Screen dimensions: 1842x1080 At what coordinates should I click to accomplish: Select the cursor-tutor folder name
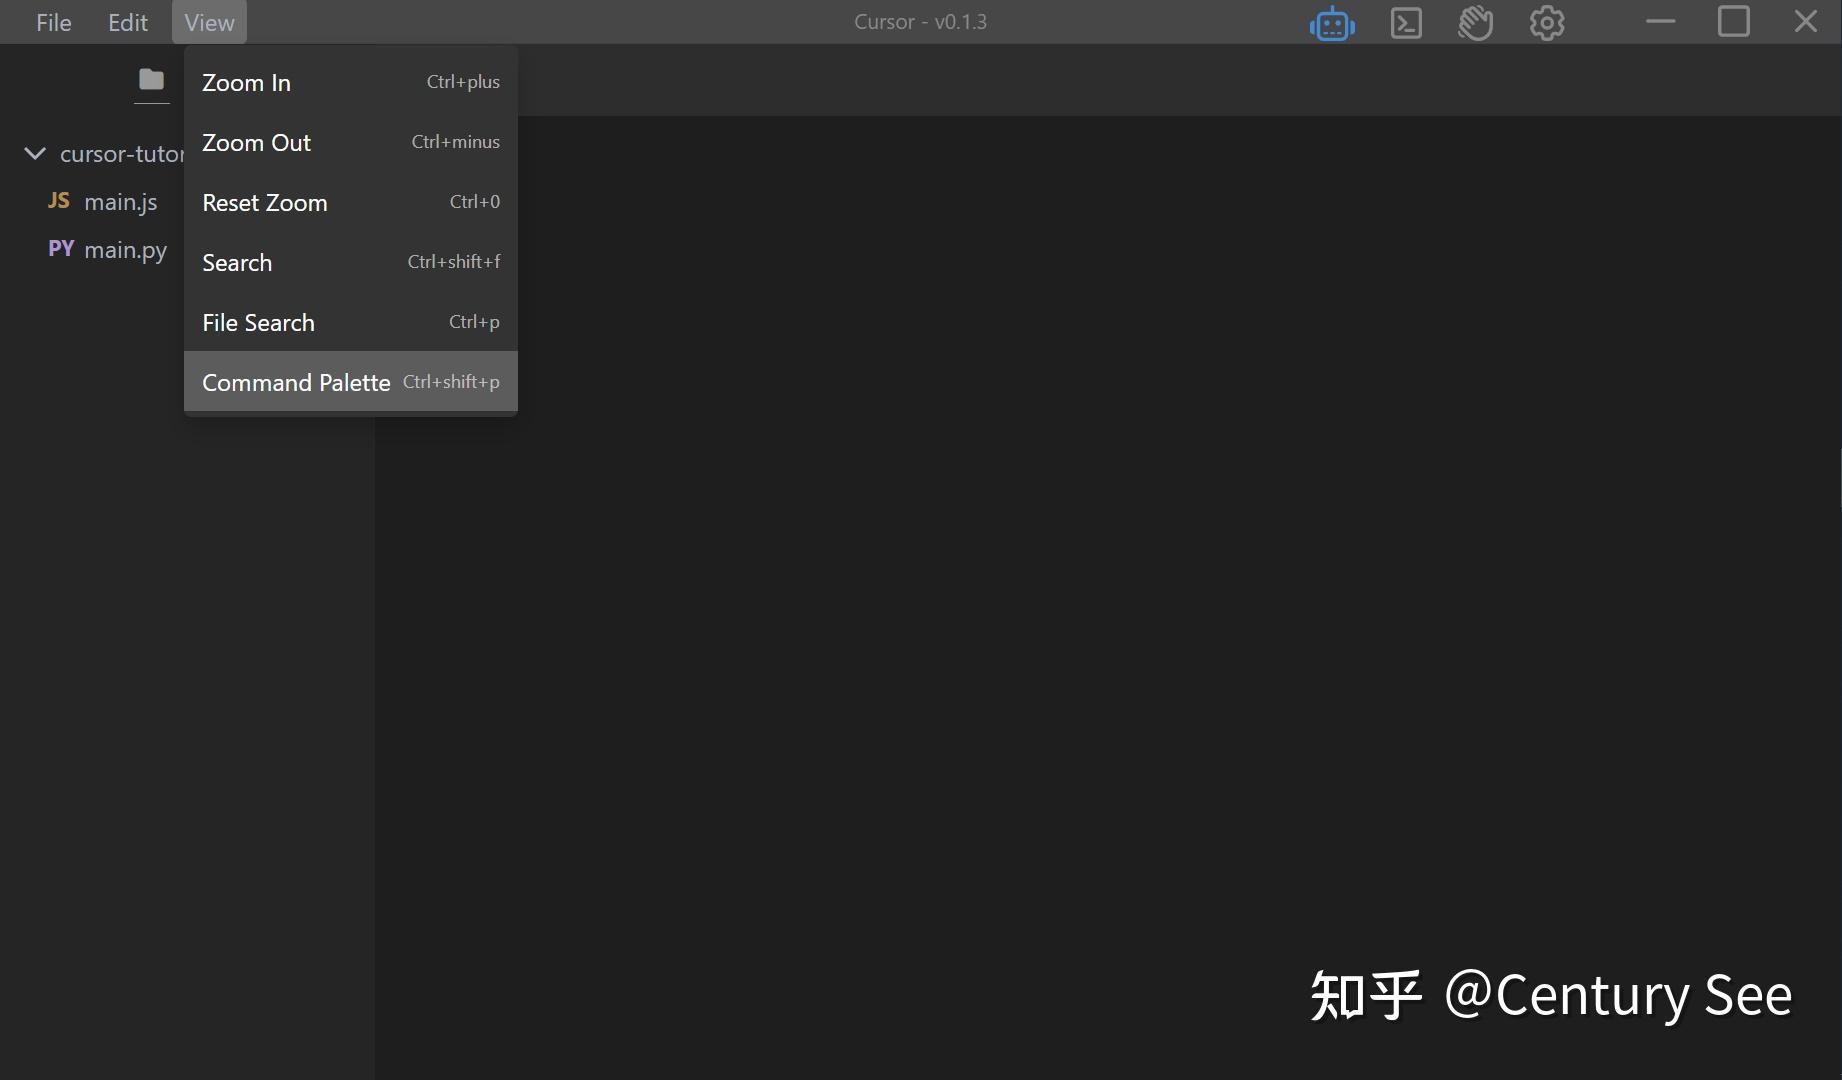click(x=122, y=154)
